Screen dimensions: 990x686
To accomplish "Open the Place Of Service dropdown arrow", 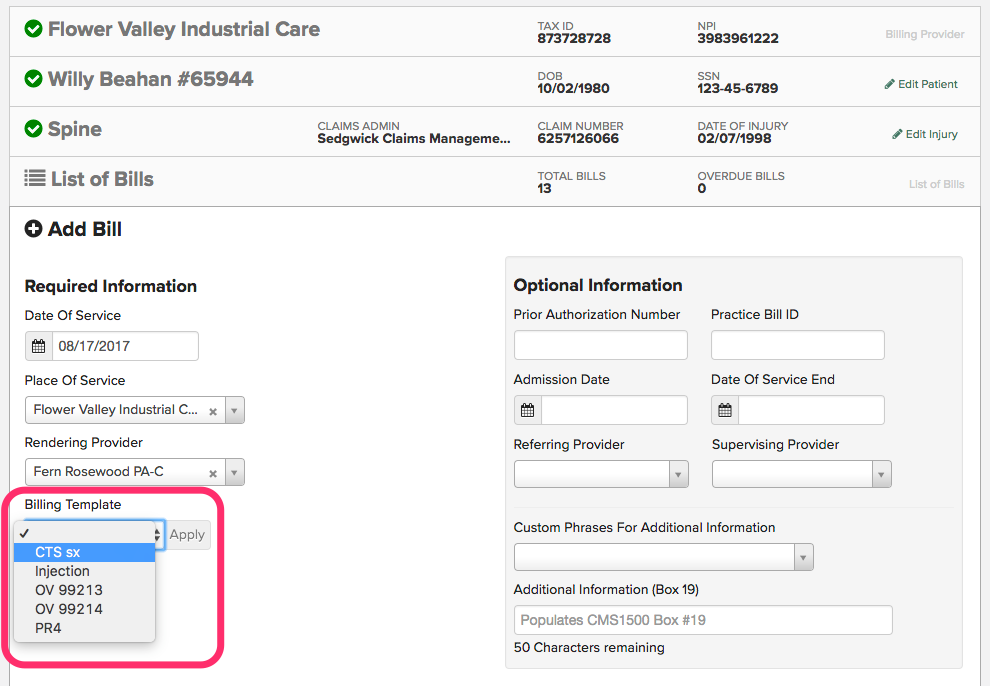I will 234,410.
